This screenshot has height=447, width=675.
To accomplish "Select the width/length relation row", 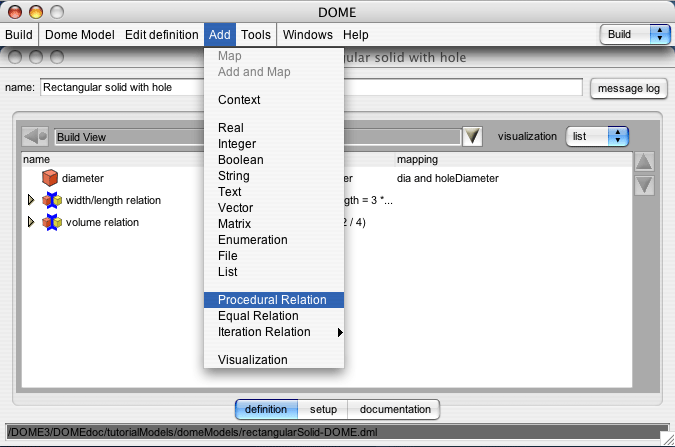I will 327,200.
